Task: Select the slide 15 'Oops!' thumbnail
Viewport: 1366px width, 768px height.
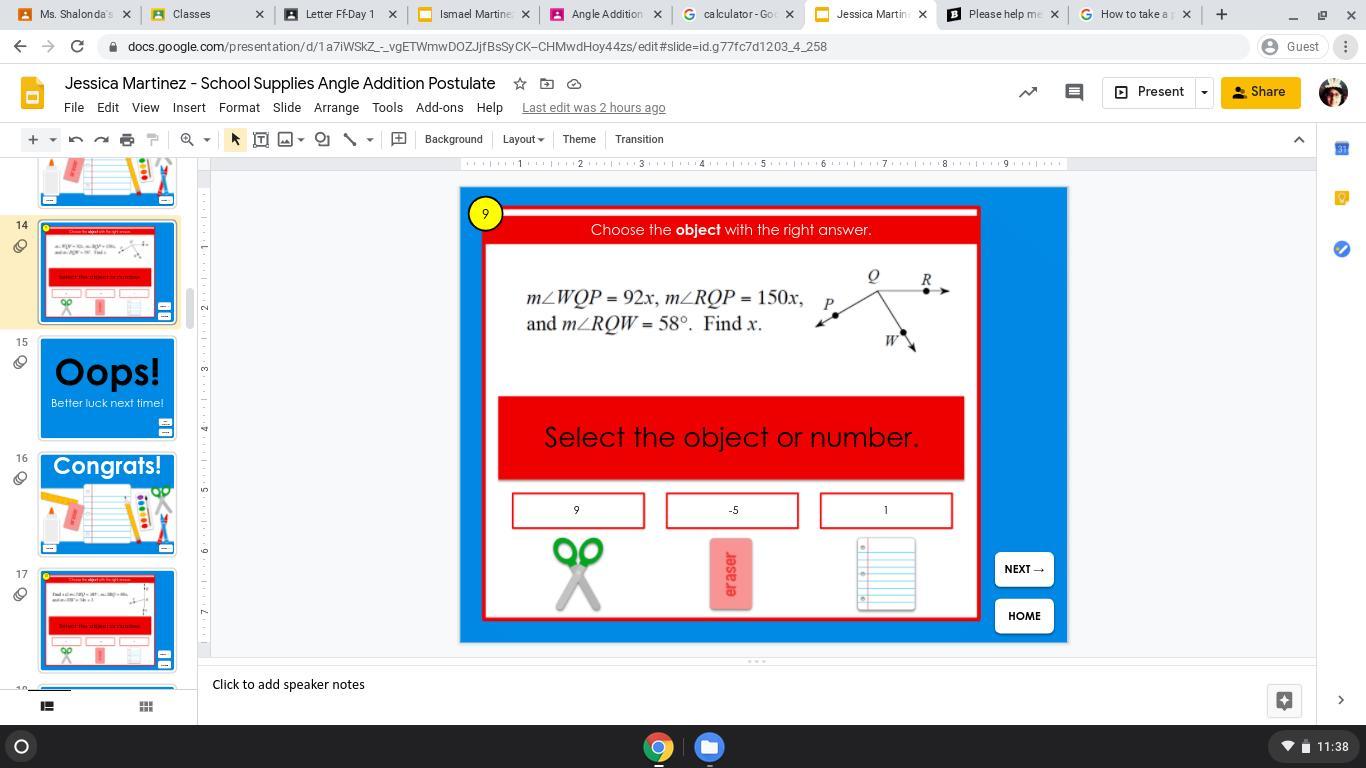Action: (107, 388)
